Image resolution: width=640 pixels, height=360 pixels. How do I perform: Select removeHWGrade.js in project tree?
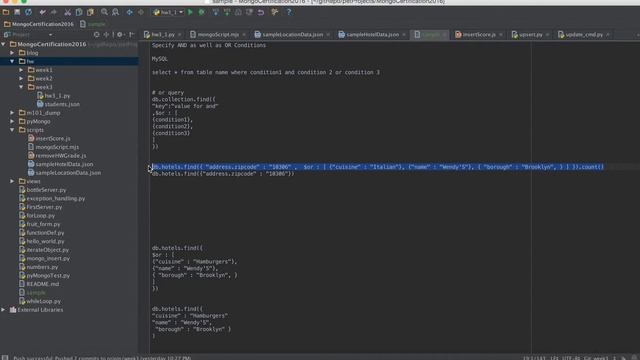click(57, 156)
